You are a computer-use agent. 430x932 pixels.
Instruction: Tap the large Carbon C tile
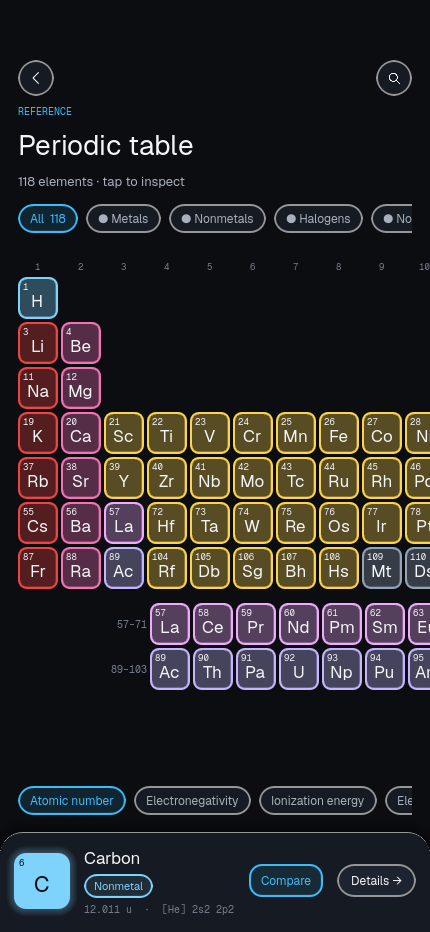click(42, 881)
